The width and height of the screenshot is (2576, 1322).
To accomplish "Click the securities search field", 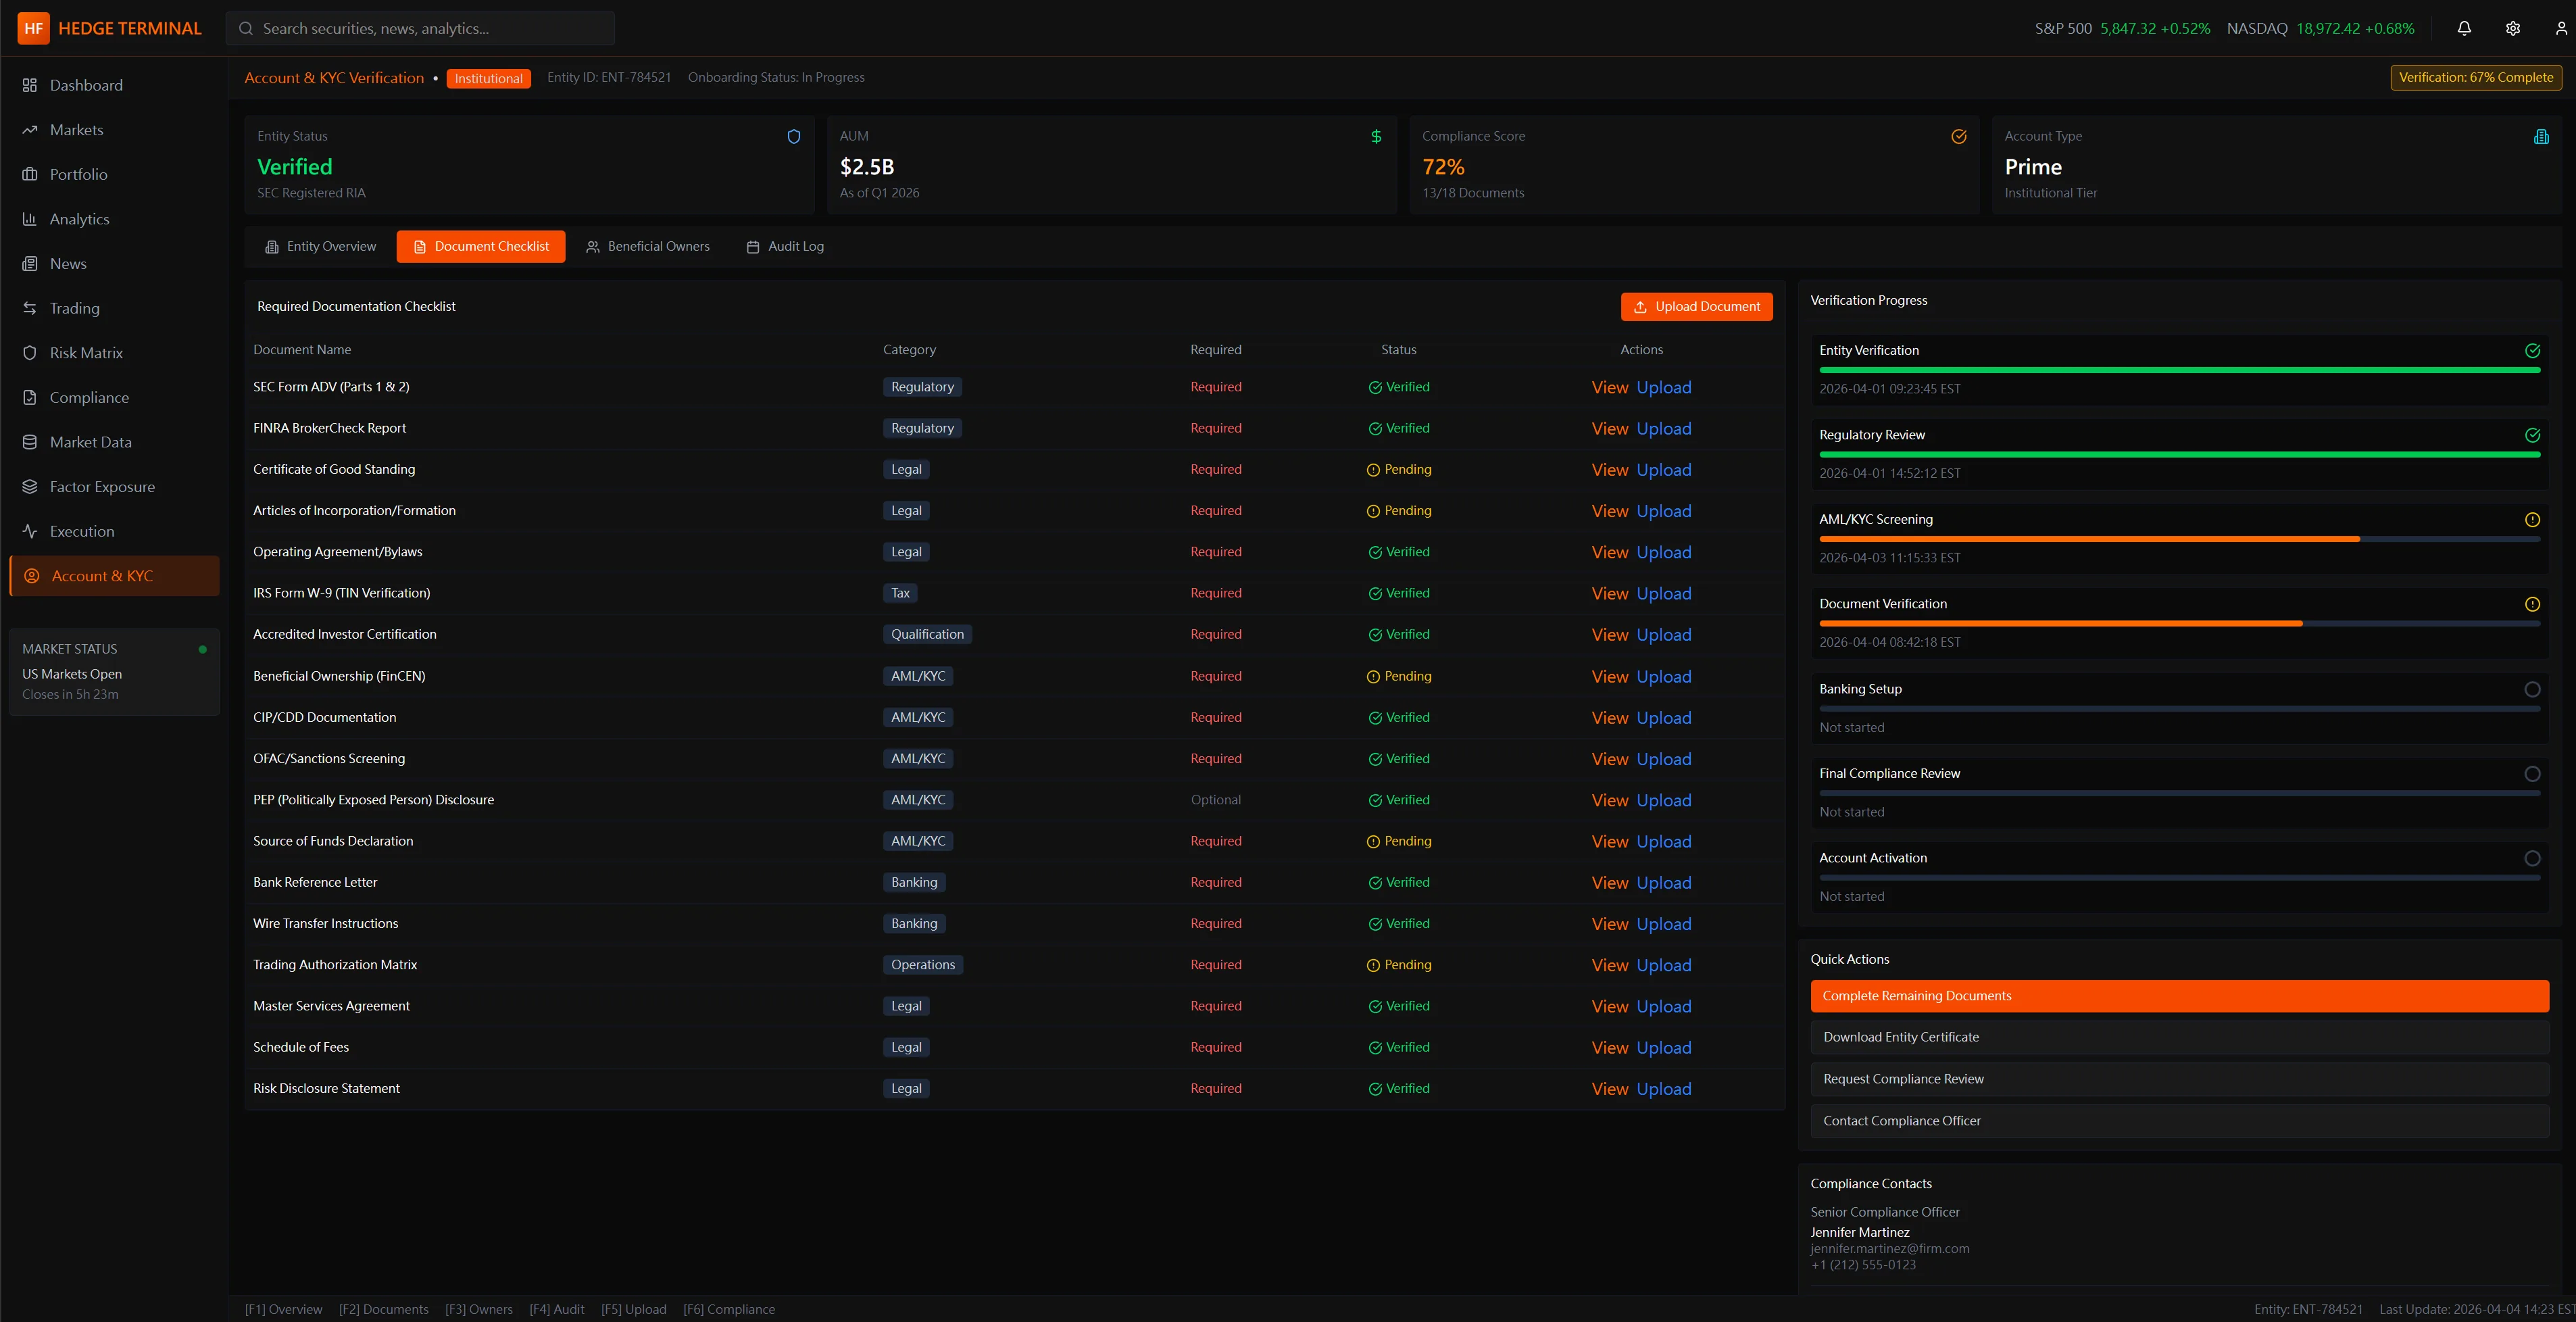I will pos(420,28).
